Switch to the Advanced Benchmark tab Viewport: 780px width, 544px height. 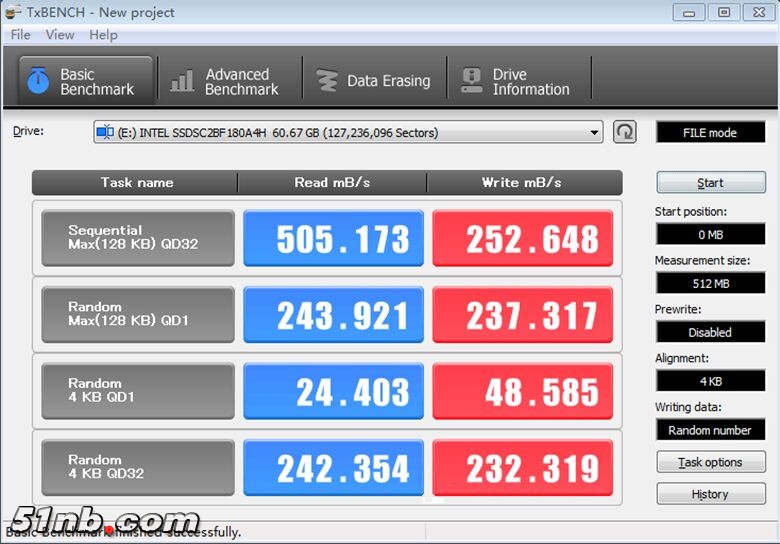click(x=230, y=82)
